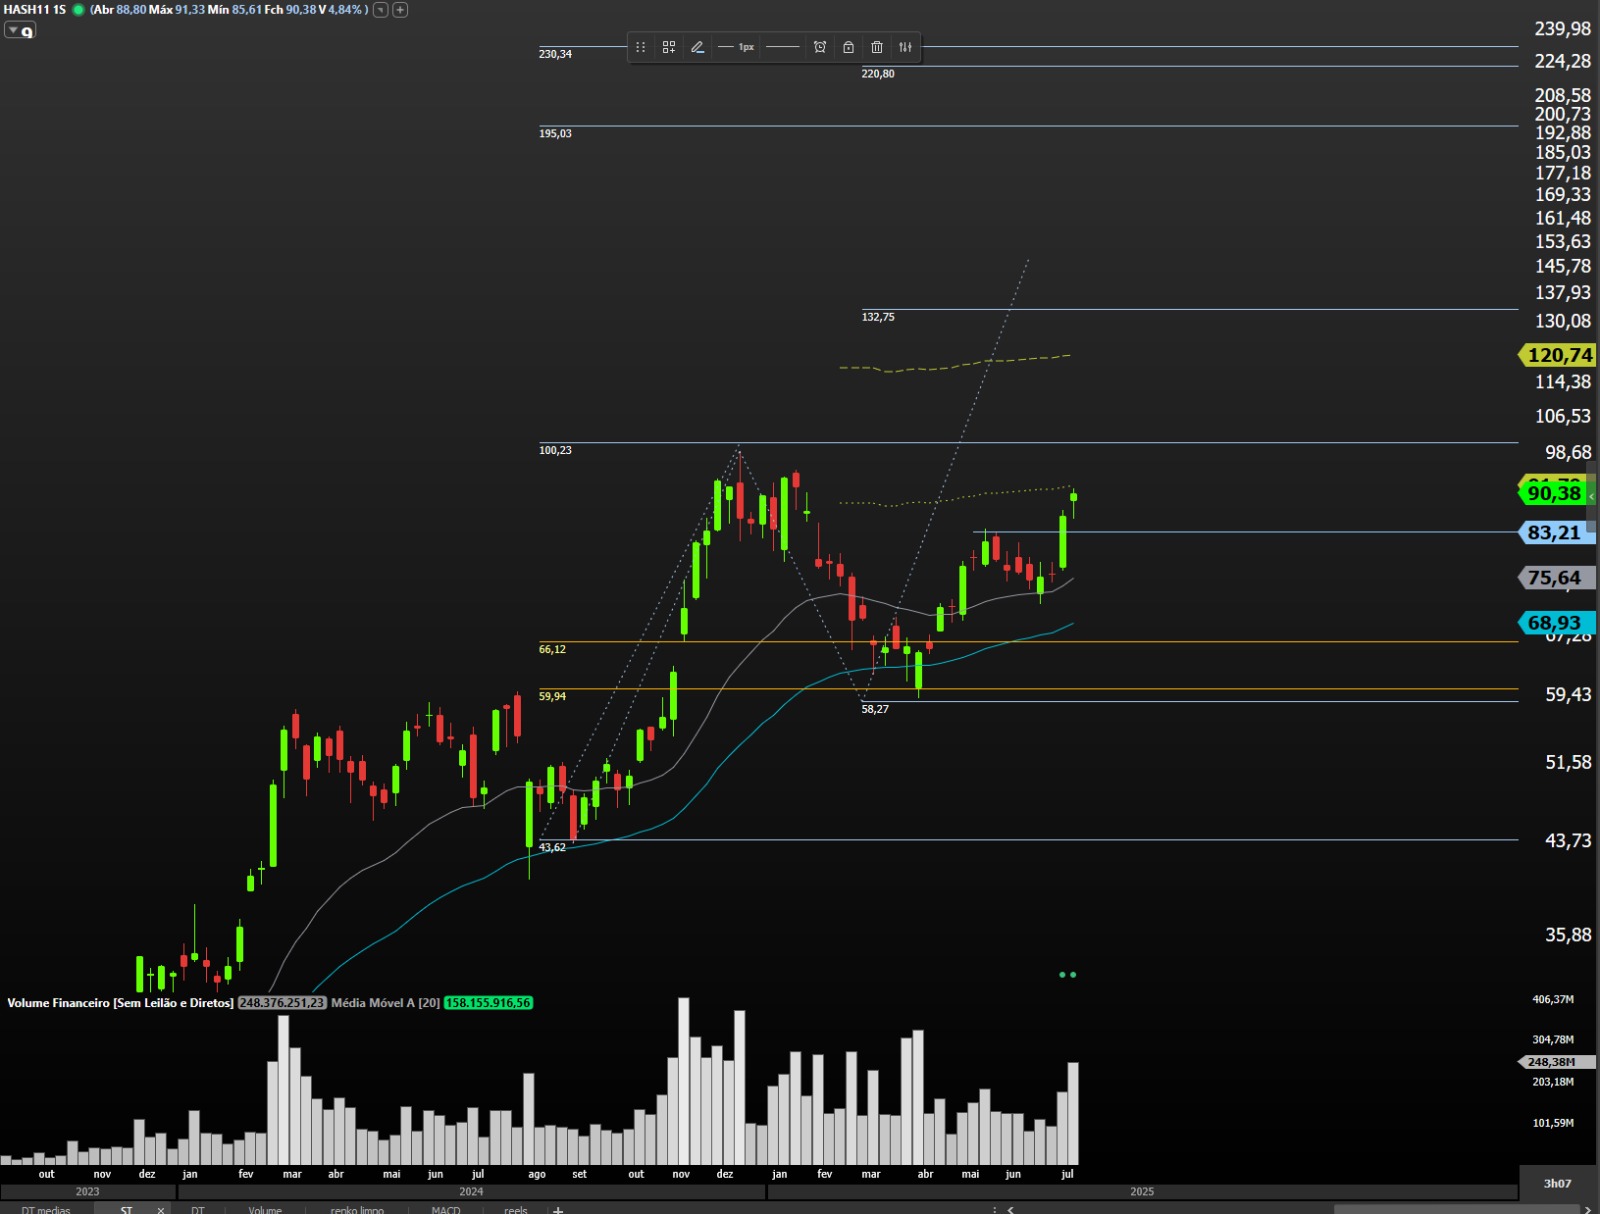Open the line style selector
The height and width of the screenshot is (1214, 1600).
[x=783, y=47]
